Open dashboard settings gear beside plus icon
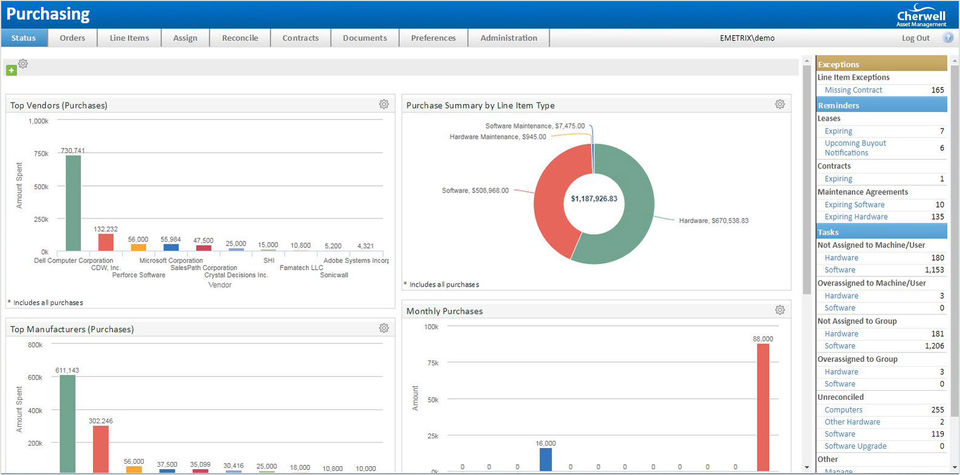 [x=23, y=64]
